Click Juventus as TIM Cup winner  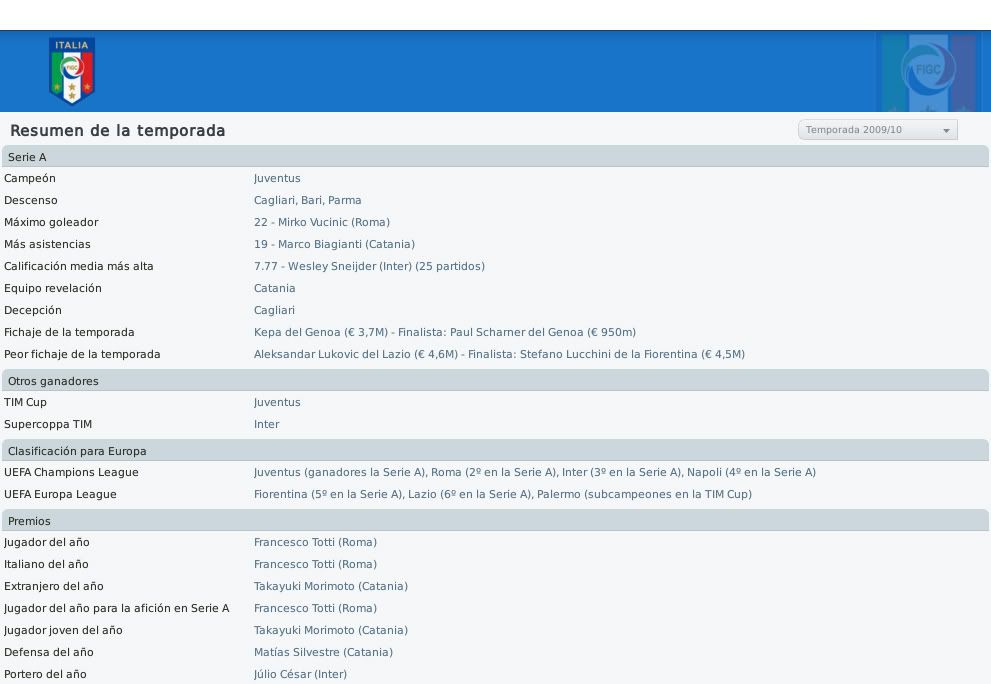(x=277, y=402)
